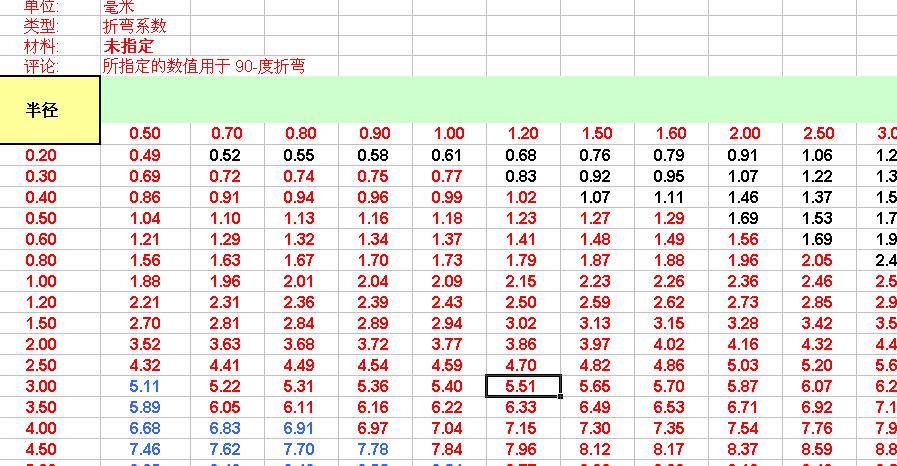Select cell 0.83 in radius 0.30 row
897x466 pixels.
[521, 176]
